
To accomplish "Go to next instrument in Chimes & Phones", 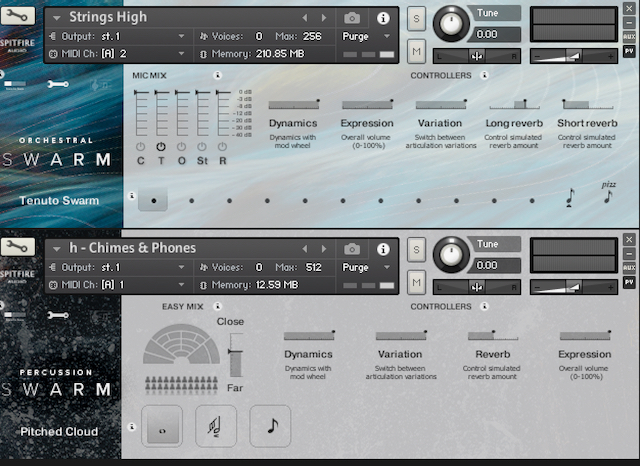I will coord(324,249).
